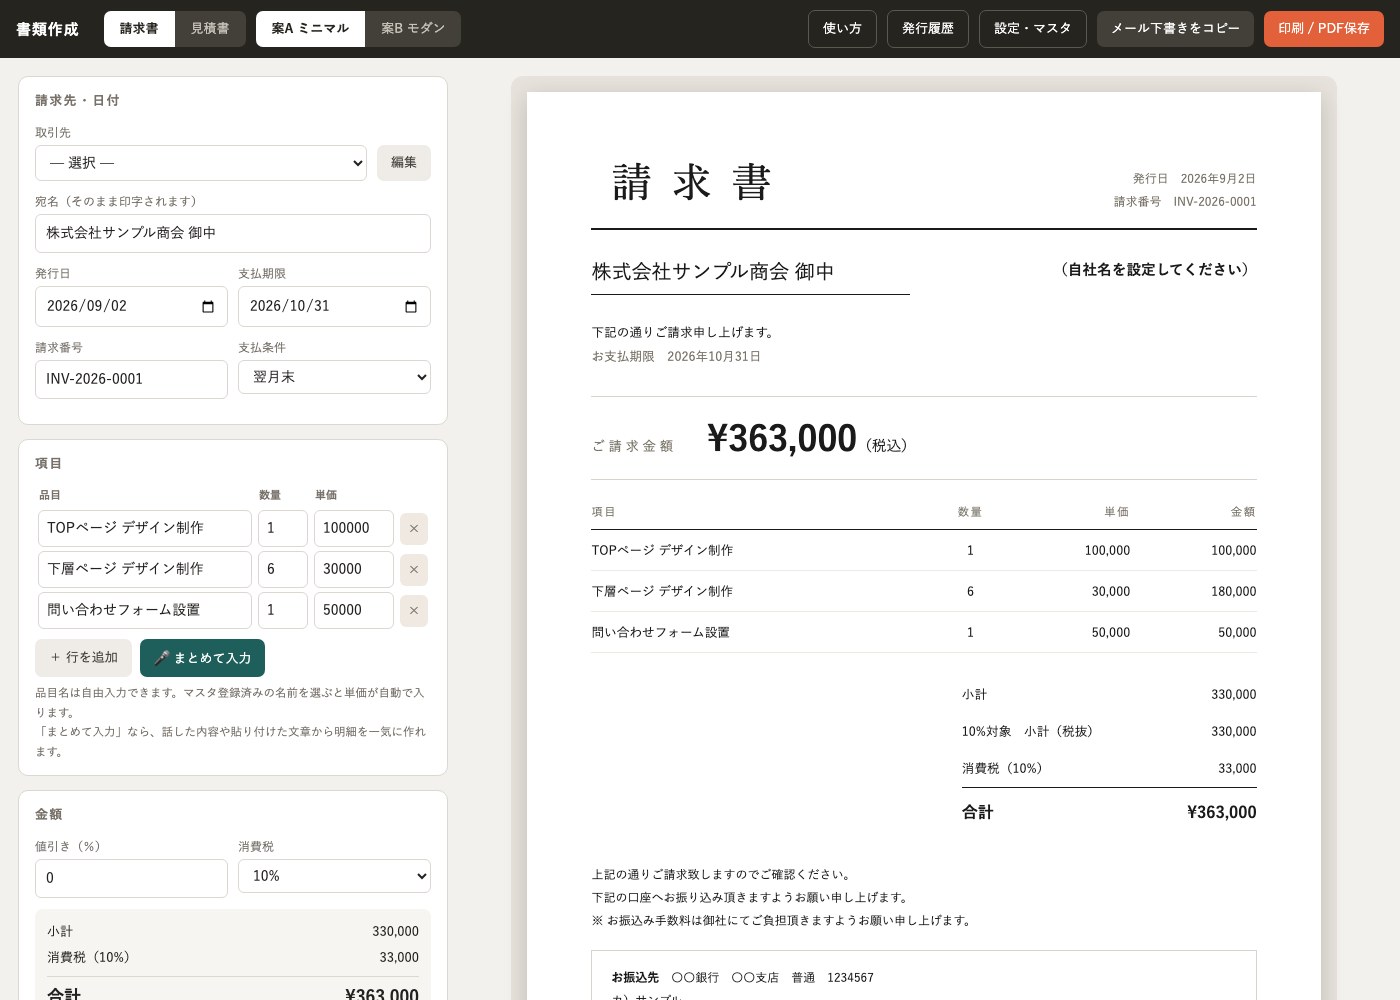Edit unit price 50000 field

[354, 611]
